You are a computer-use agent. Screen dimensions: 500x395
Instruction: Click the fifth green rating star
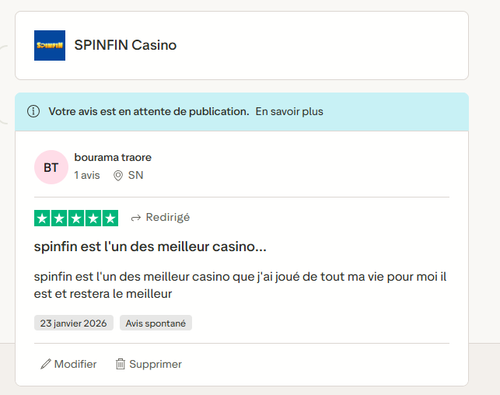(110, 218)
